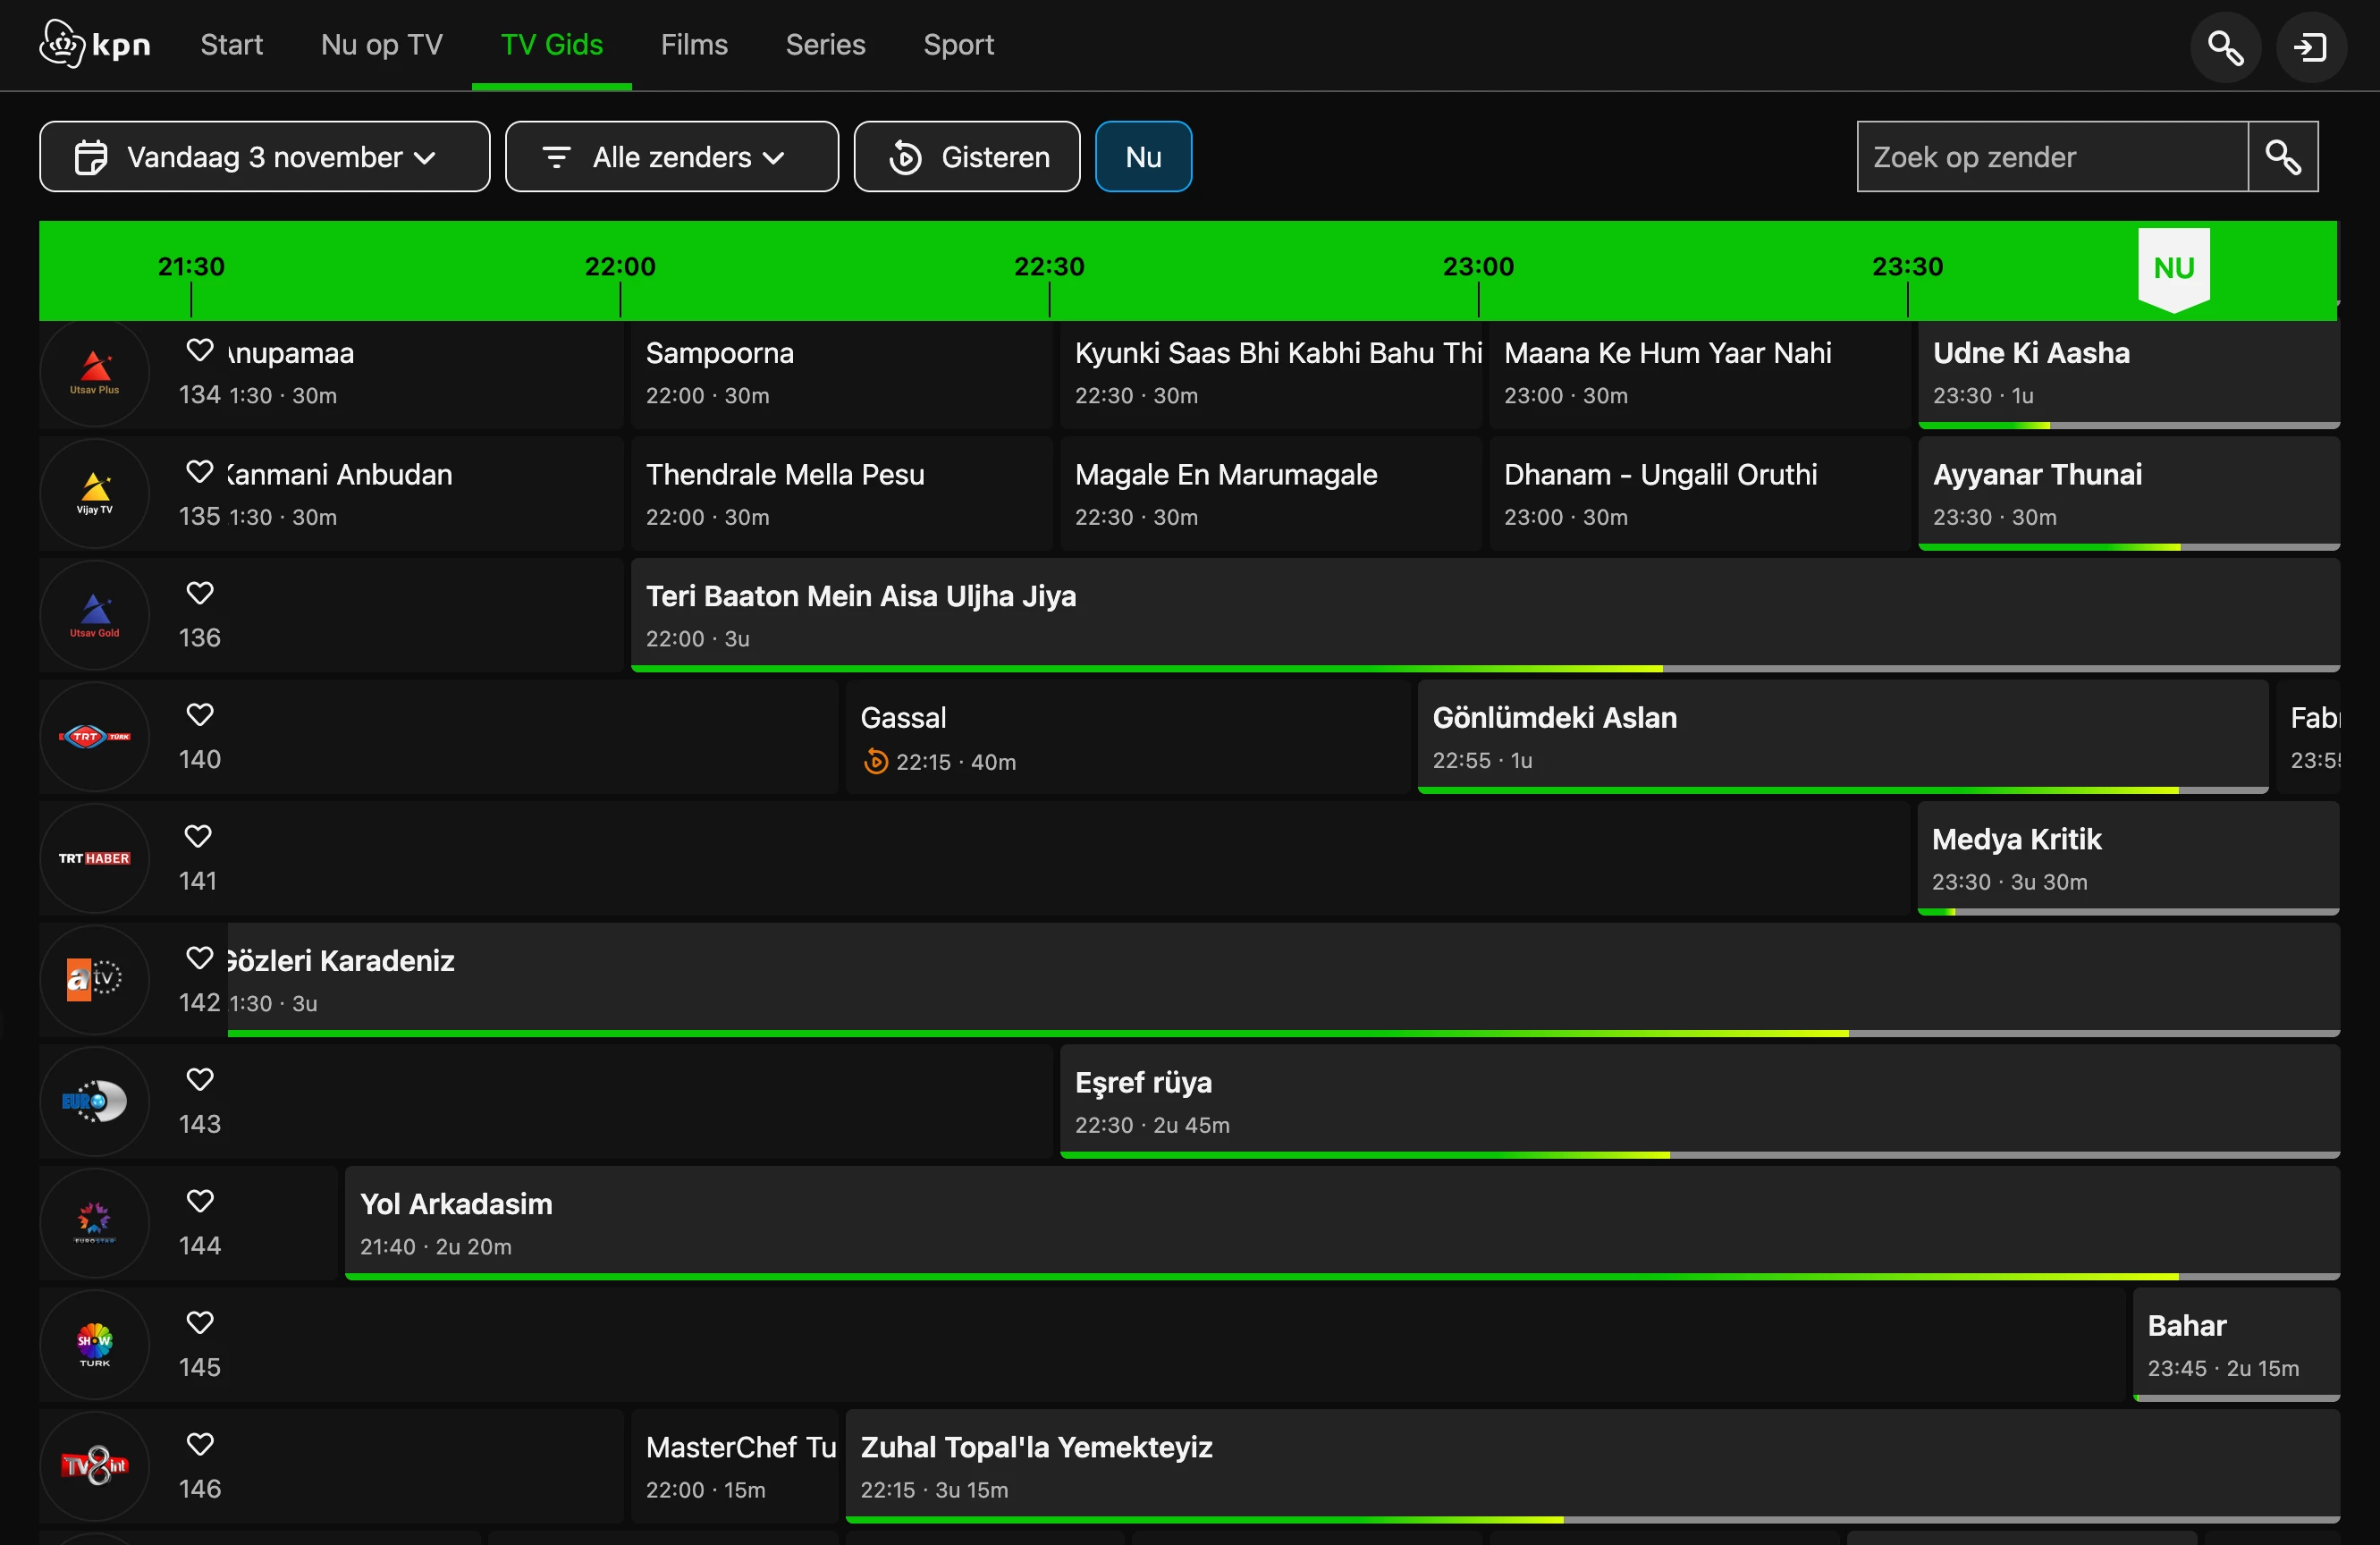Click the login arrow icon
Viewport: 2380px width, 1545px height.
pos(2310,47)
